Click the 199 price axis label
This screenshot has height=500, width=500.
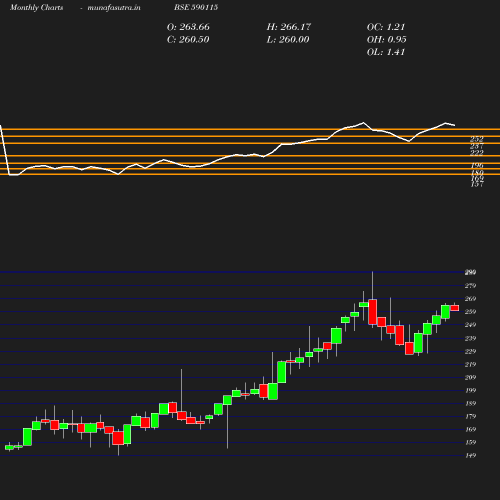(x=470, y=390)
